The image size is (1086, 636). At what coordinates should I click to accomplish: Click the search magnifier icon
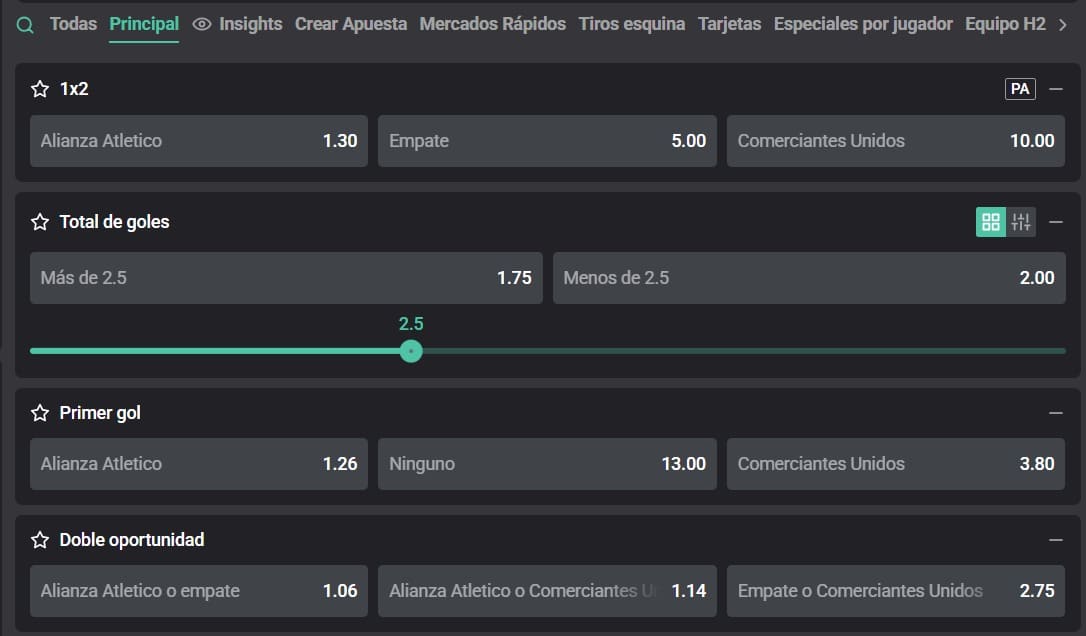[x=25, y=25]
